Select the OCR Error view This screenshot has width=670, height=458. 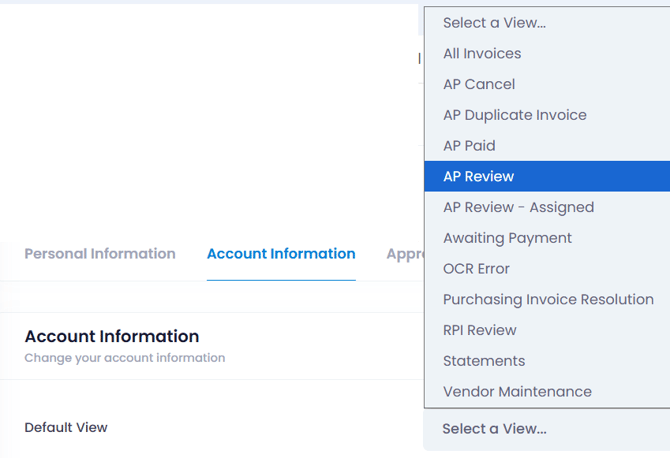click(476, 269)
